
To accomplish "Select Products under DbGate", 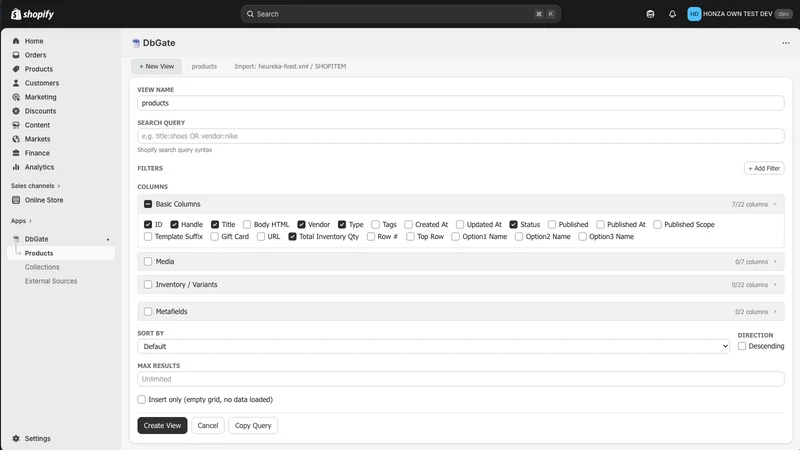I will 39,253.
